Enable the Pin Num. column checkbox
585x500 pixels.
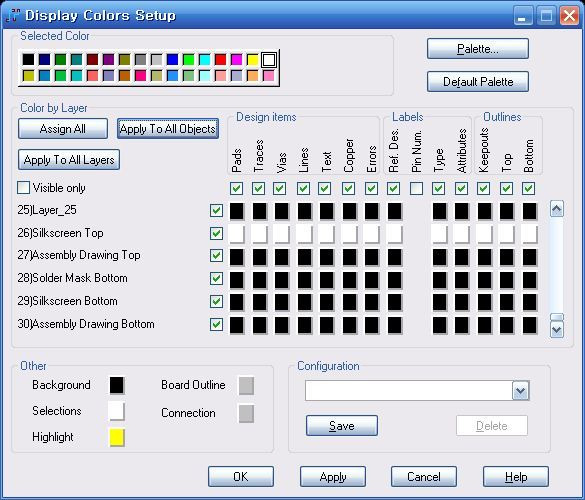point(416,188)
